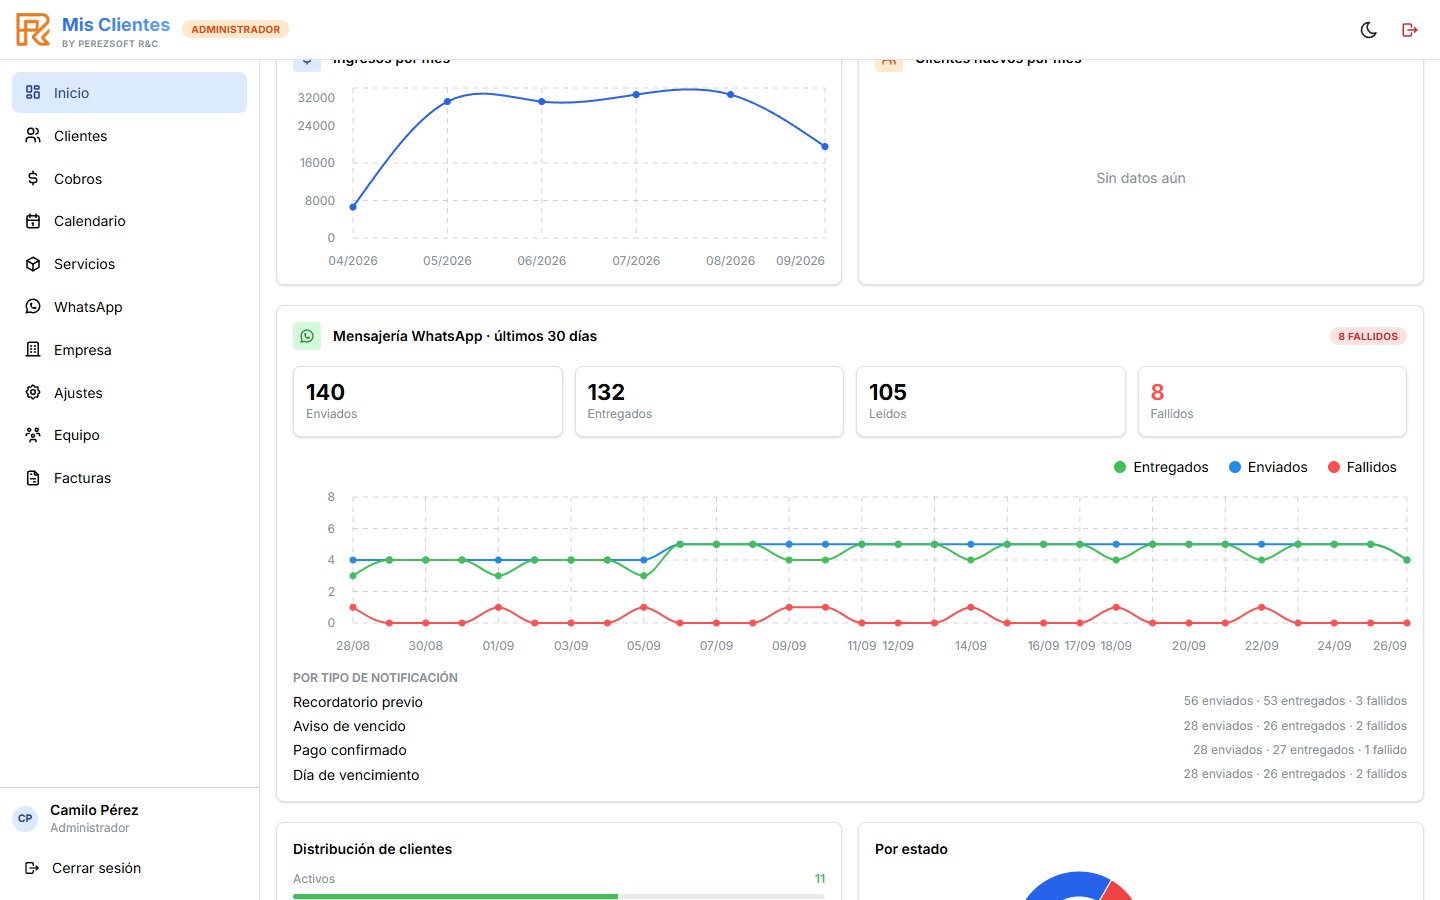The height and width of the screenshot is (900, 1440).
Task: Click the red logout icon in the header
Action: click(1410, 30)
